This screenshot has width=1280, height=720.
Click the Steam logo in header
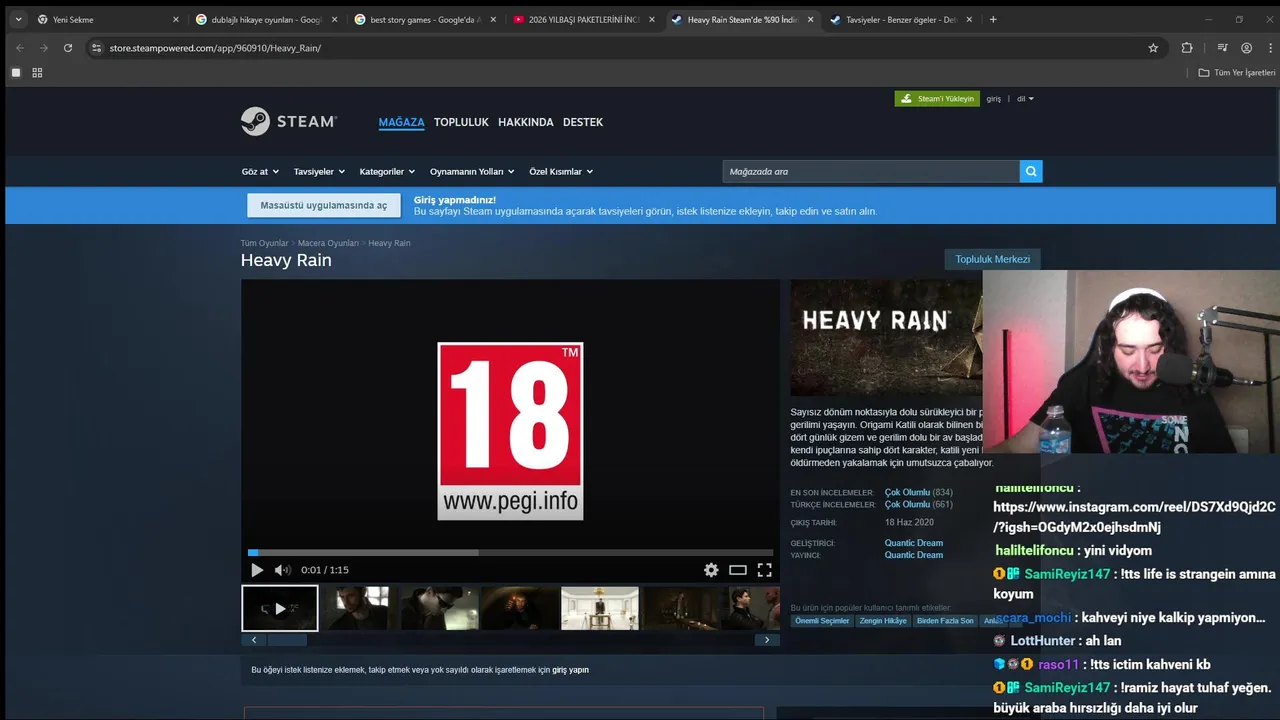[x=289, y=121]
